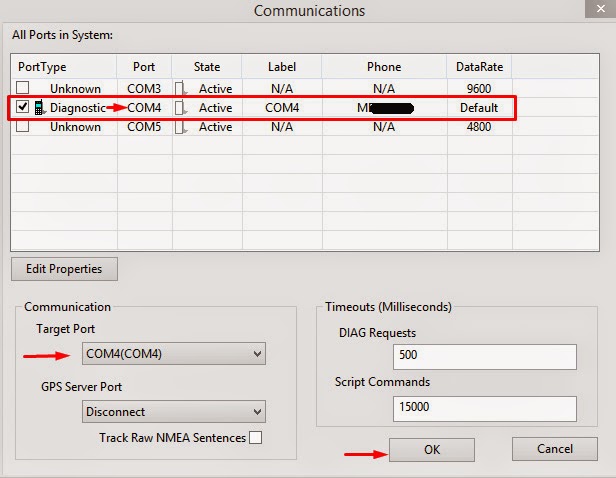Select the COM5 port cell
Image resolution: width=616 pixels, height=478 pixels.
coord(144,127)
